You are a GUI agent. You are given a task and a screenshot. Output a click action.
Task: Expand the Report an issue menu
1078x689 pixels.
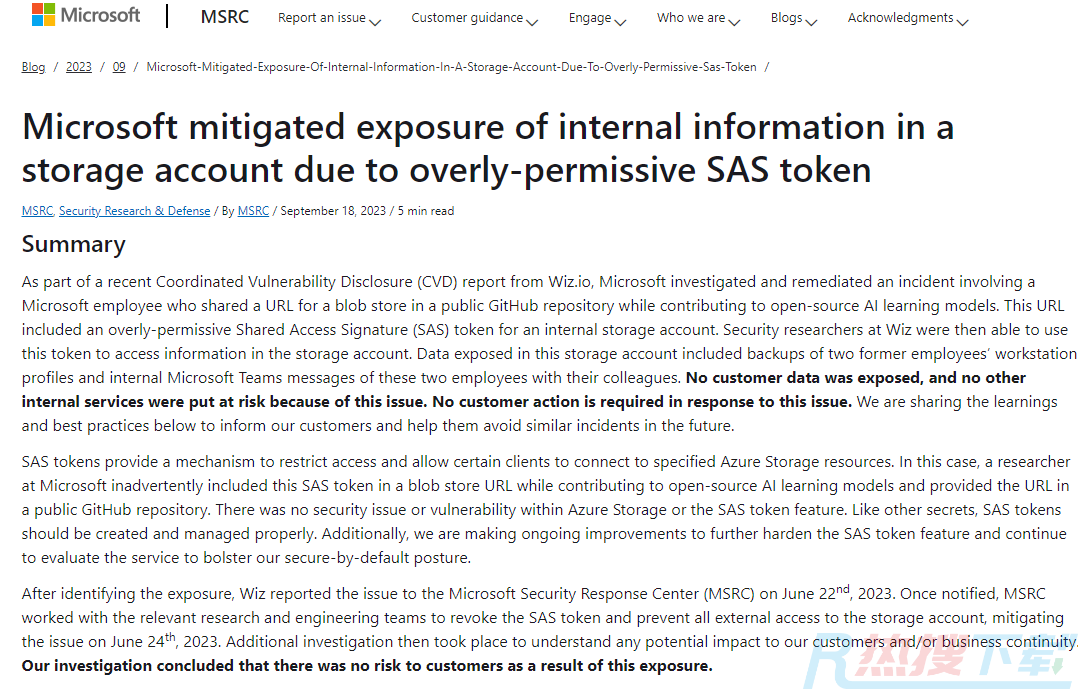[x=329, y=18]
